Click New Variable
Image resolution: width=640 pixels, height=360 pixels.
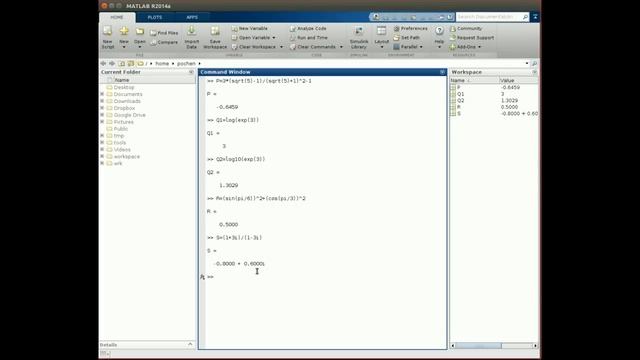click(249, 29)
